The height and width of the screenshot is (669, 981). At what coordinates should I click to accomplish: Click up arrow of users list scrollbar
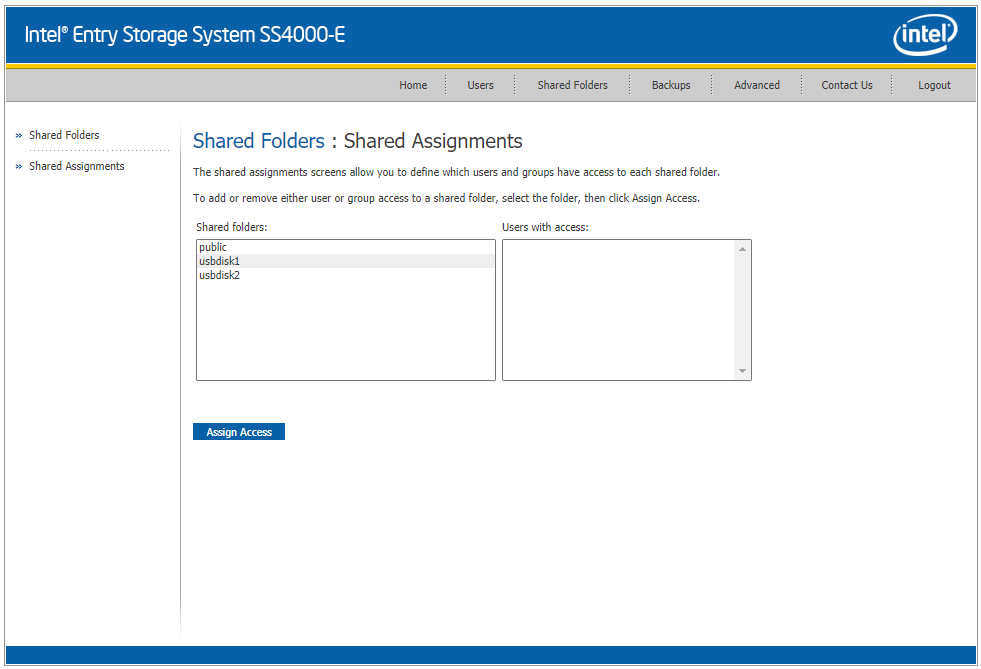click(x=742, y=249)
